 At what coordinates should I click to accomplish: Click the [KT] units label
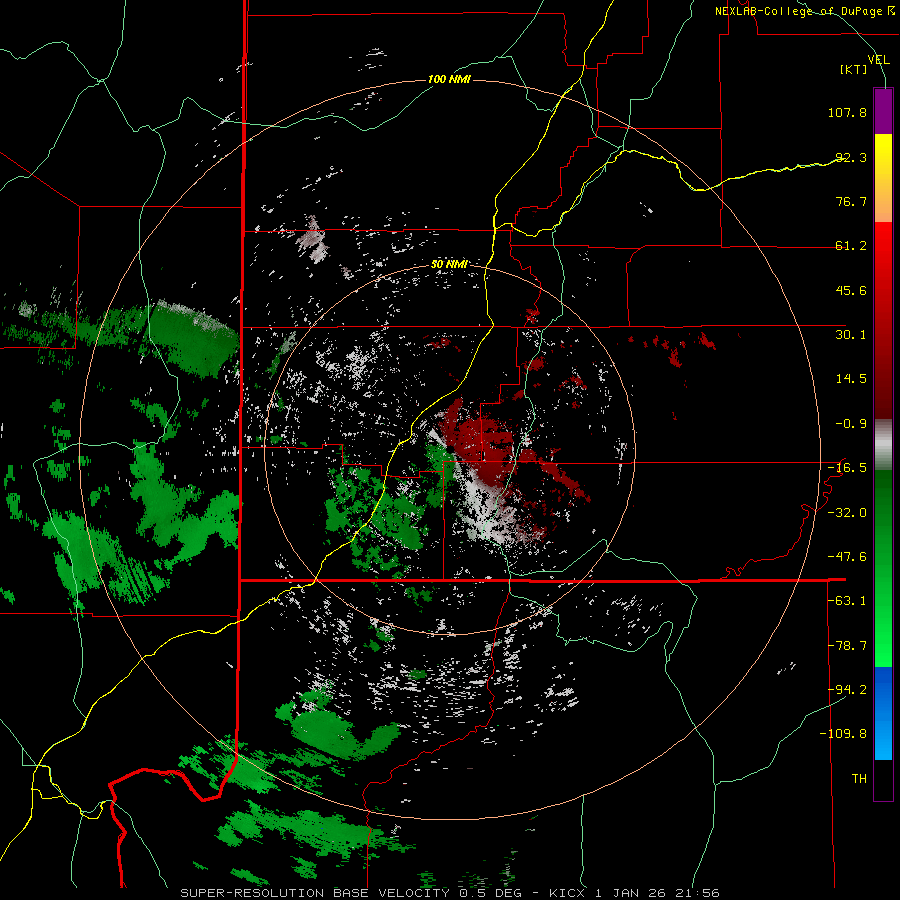pos(854,69)
